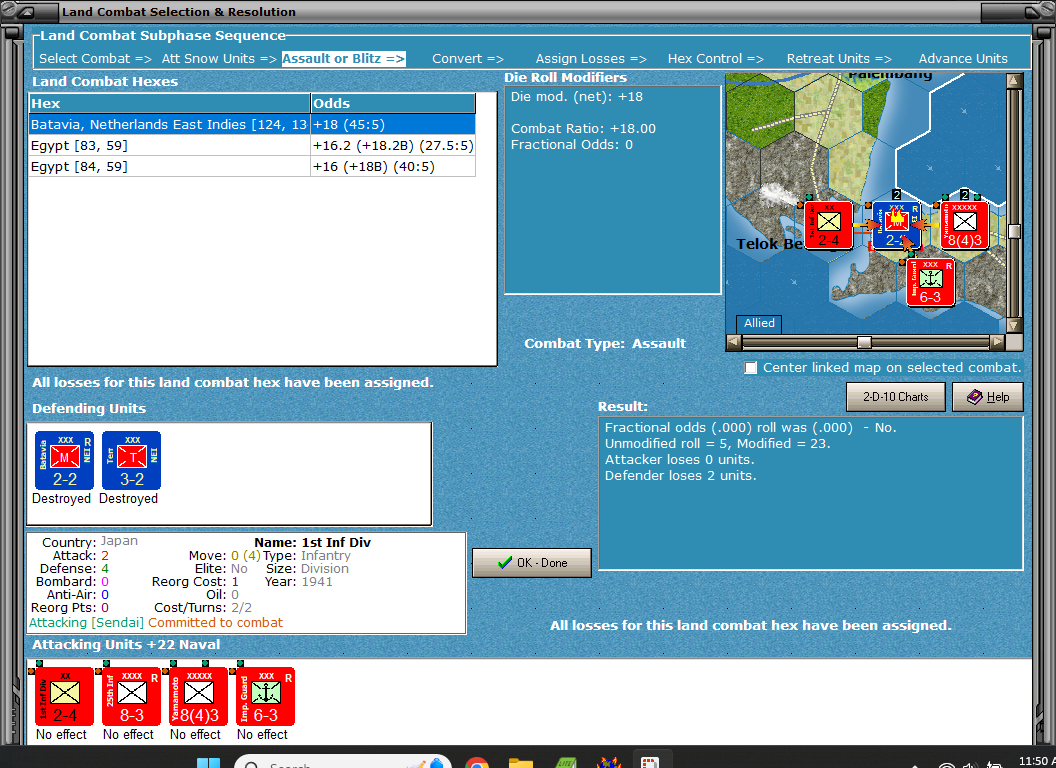Select the Batavia, Netherlands East Indies combat row
This screenshot has width=1056, height=768.
252,125
